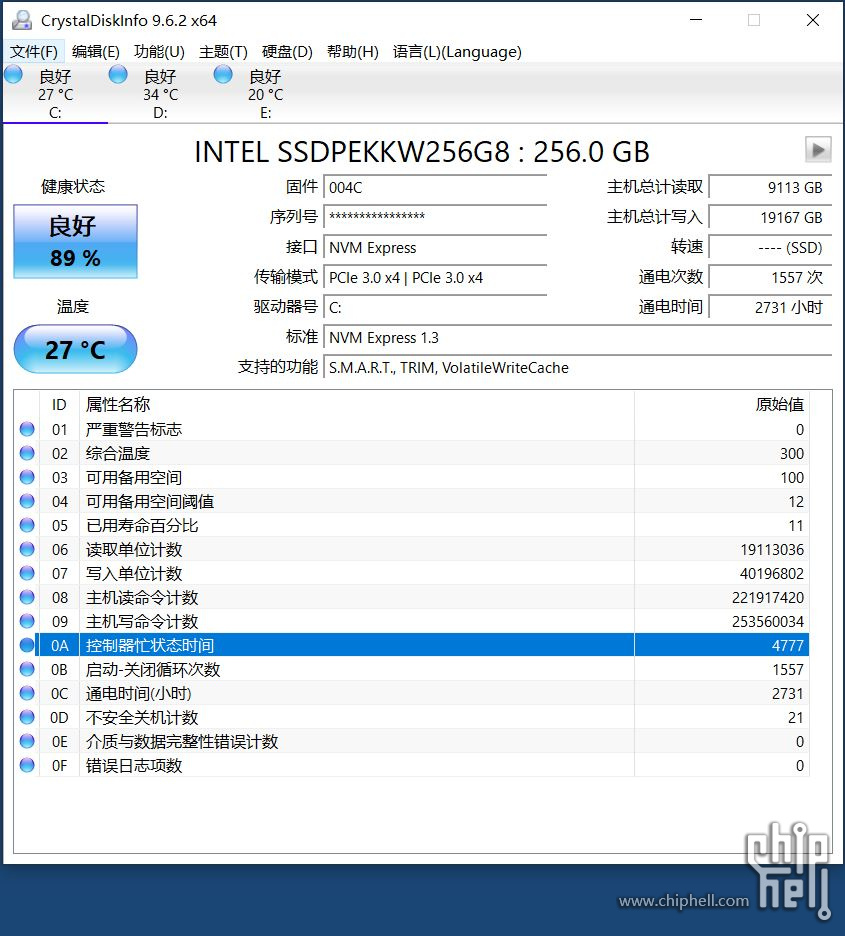This screenshot has width=845, height=936.
Task: Click the masked serial number field
Action: tap(435, 217)
